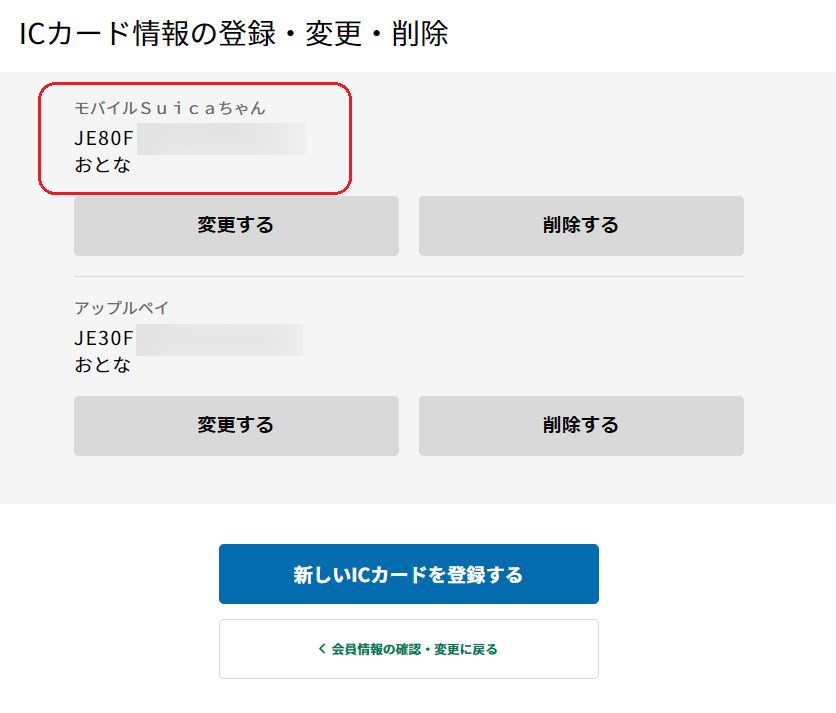Click empty gray area below アップルペイ buttons
Image resolution: width=836 pixels, height=713 pixels.
(408, 480)
